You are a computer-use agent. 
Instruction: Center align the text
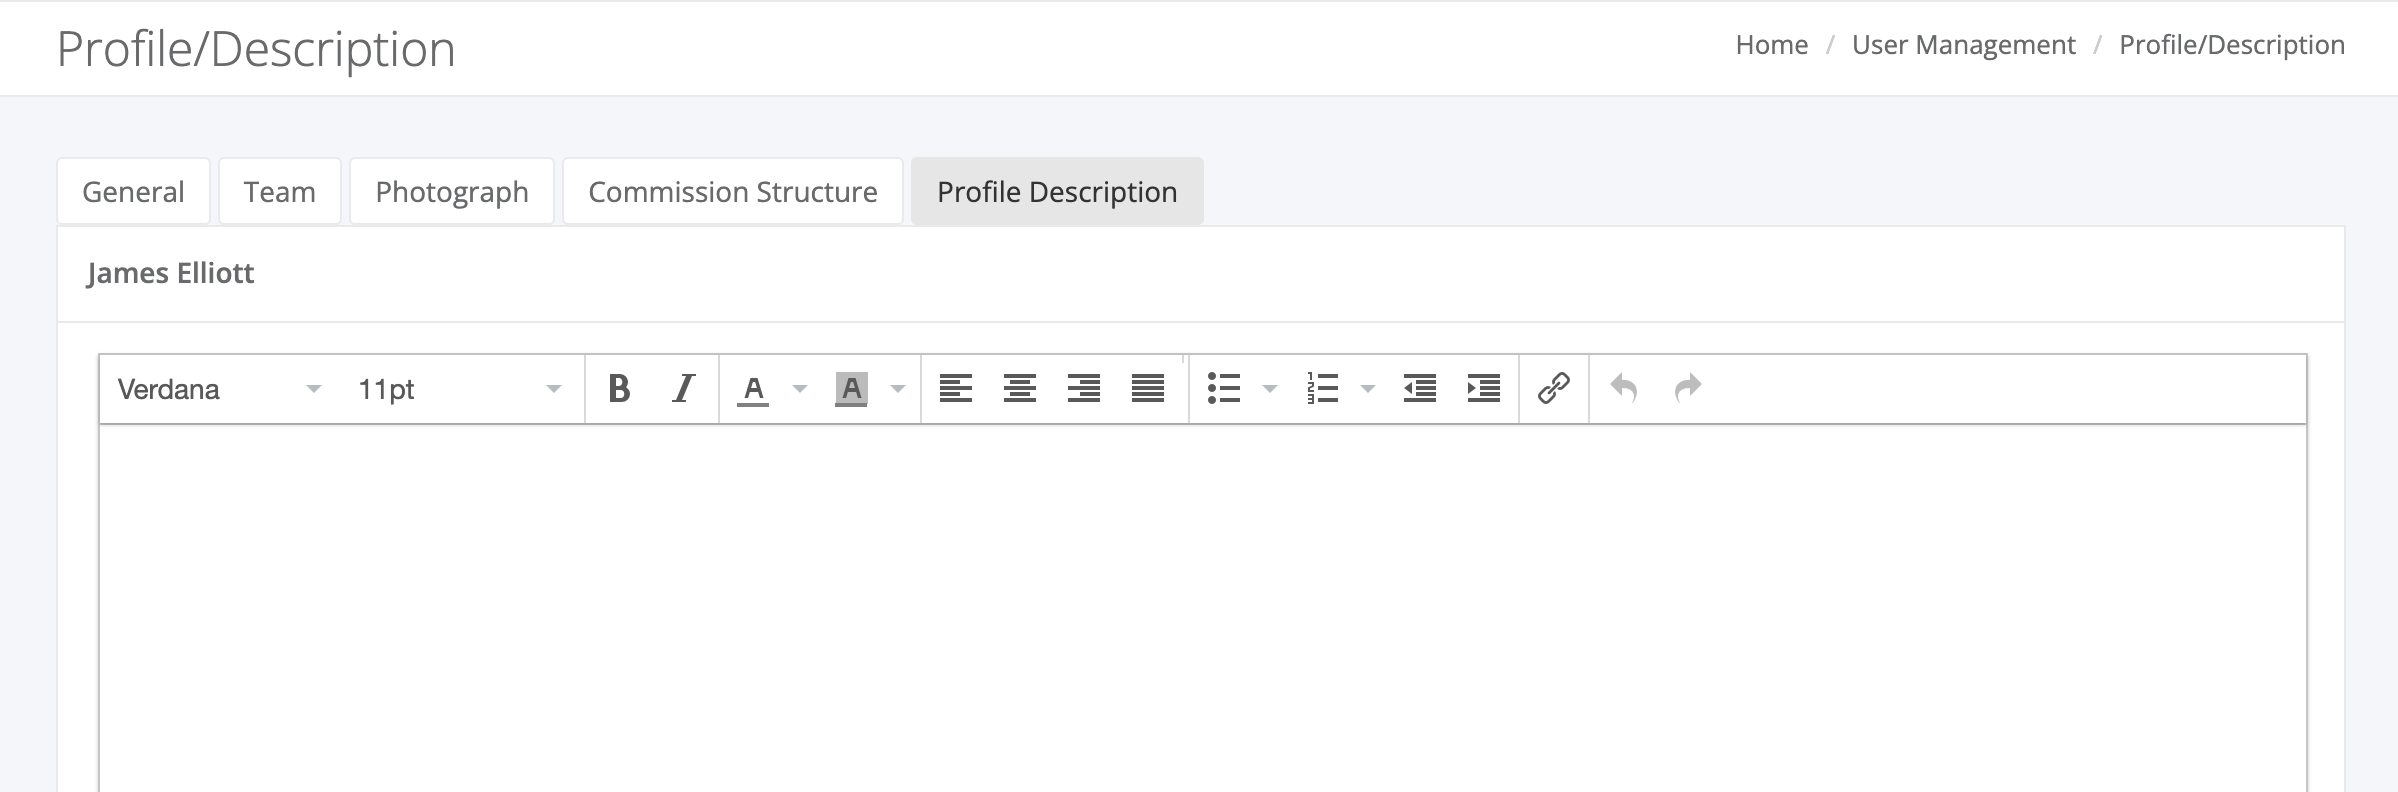(1020, 388)
